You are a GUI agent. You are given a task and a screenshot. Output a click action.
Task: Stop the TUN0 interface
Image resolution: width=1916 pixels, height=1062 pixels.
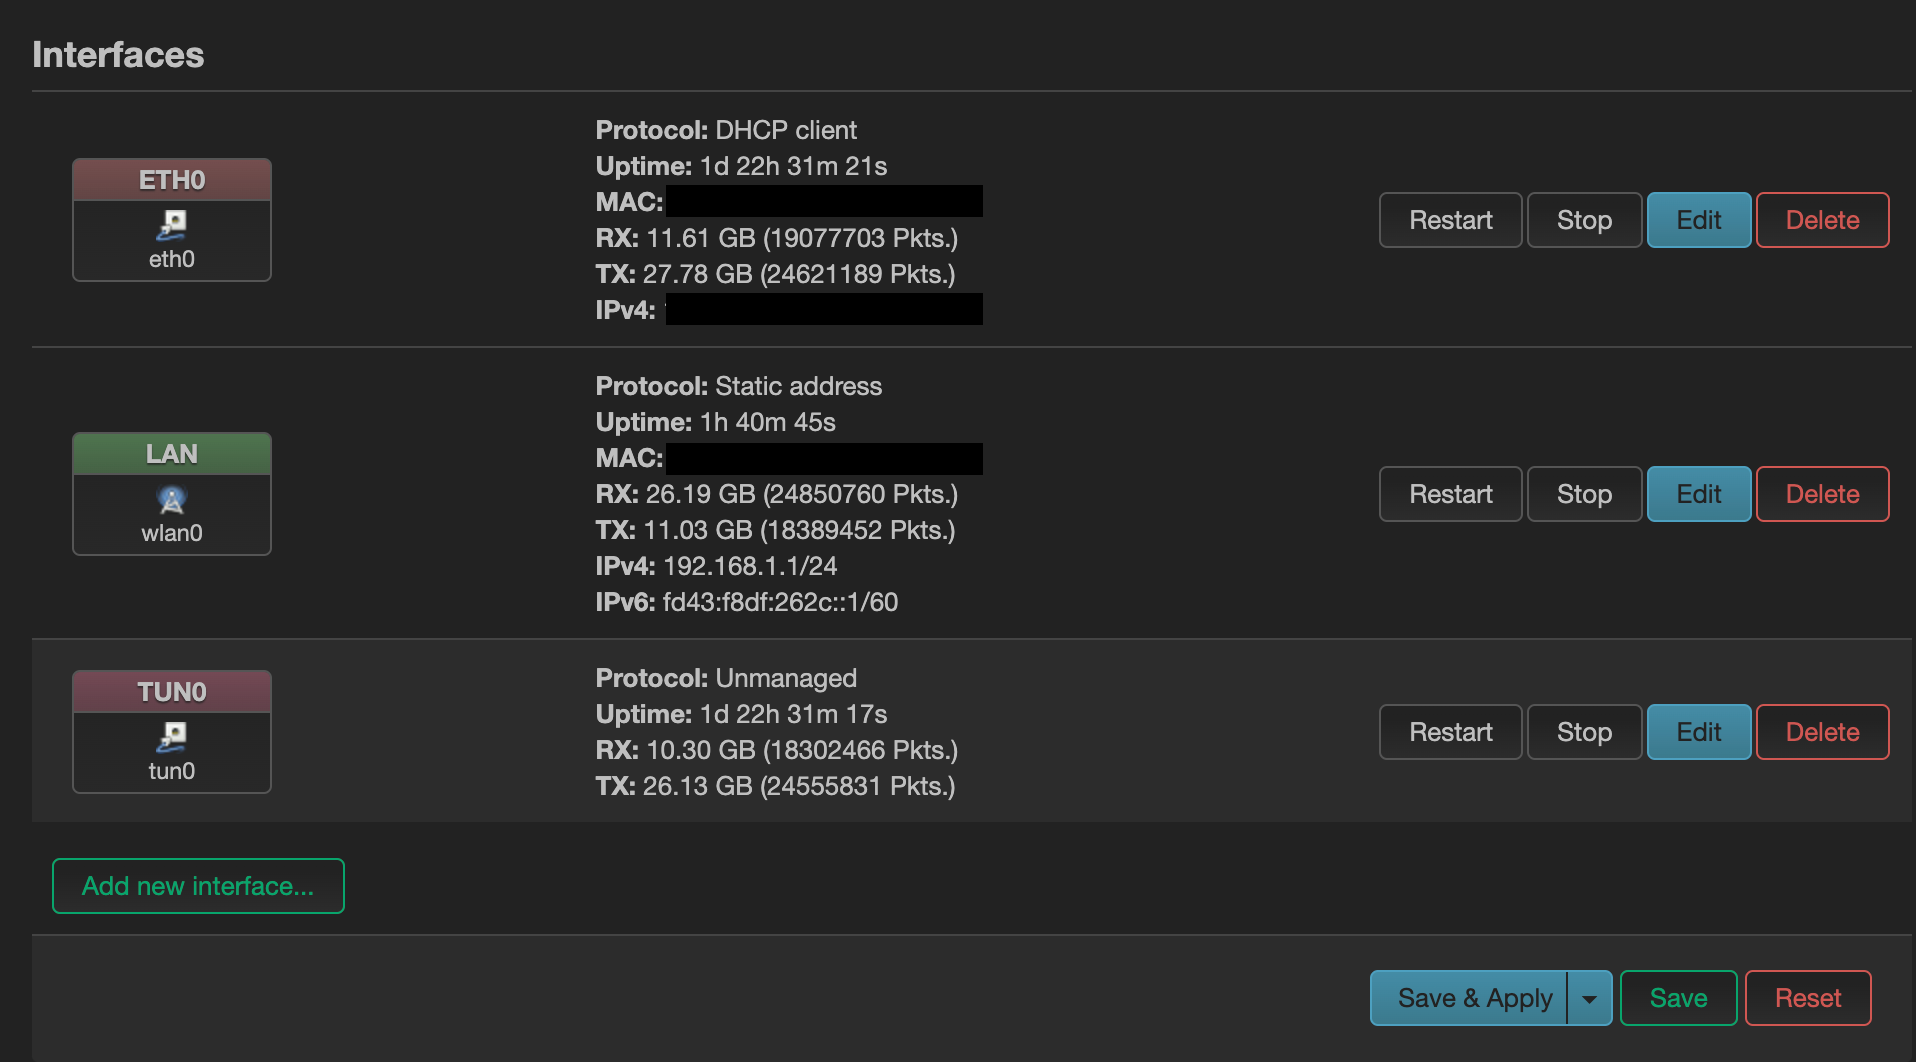coord(1584,732)
